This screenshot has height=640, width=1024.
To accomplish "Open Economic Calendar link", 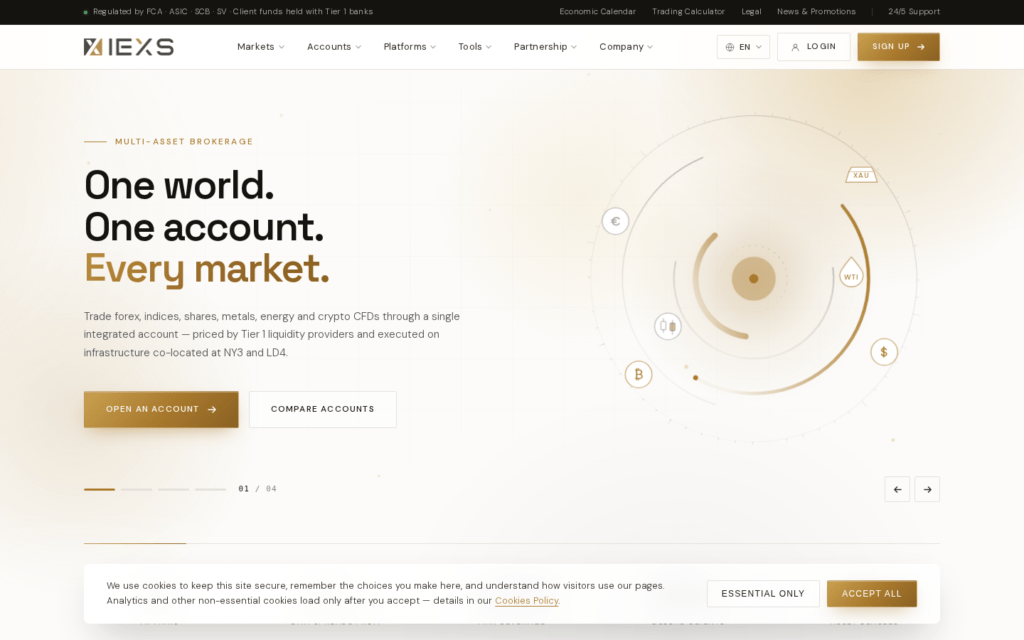I will pos(598,12).
